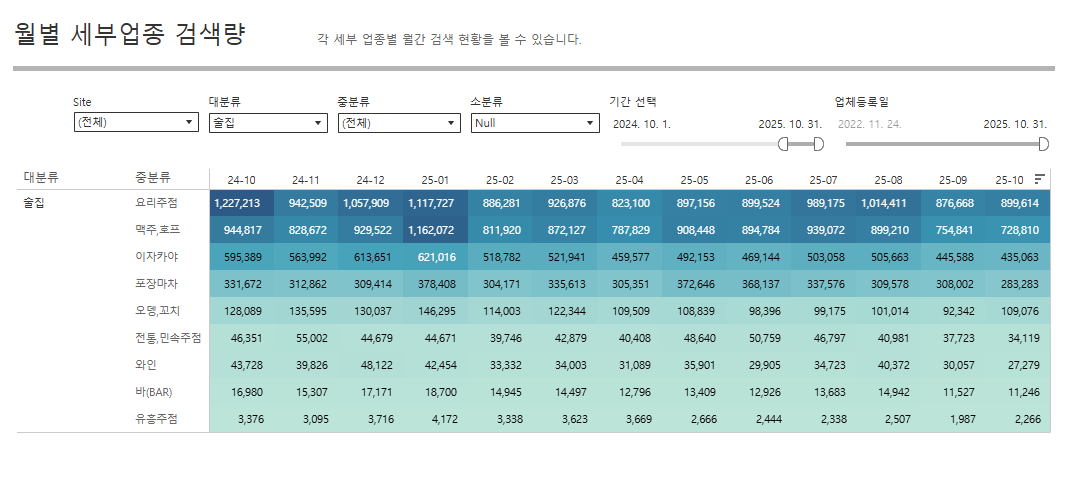Image resolution: width=1075 pixels, height=492 pixels.
Task: Click the sort icon beside 25-10 column
Action: pos(1040,179)
